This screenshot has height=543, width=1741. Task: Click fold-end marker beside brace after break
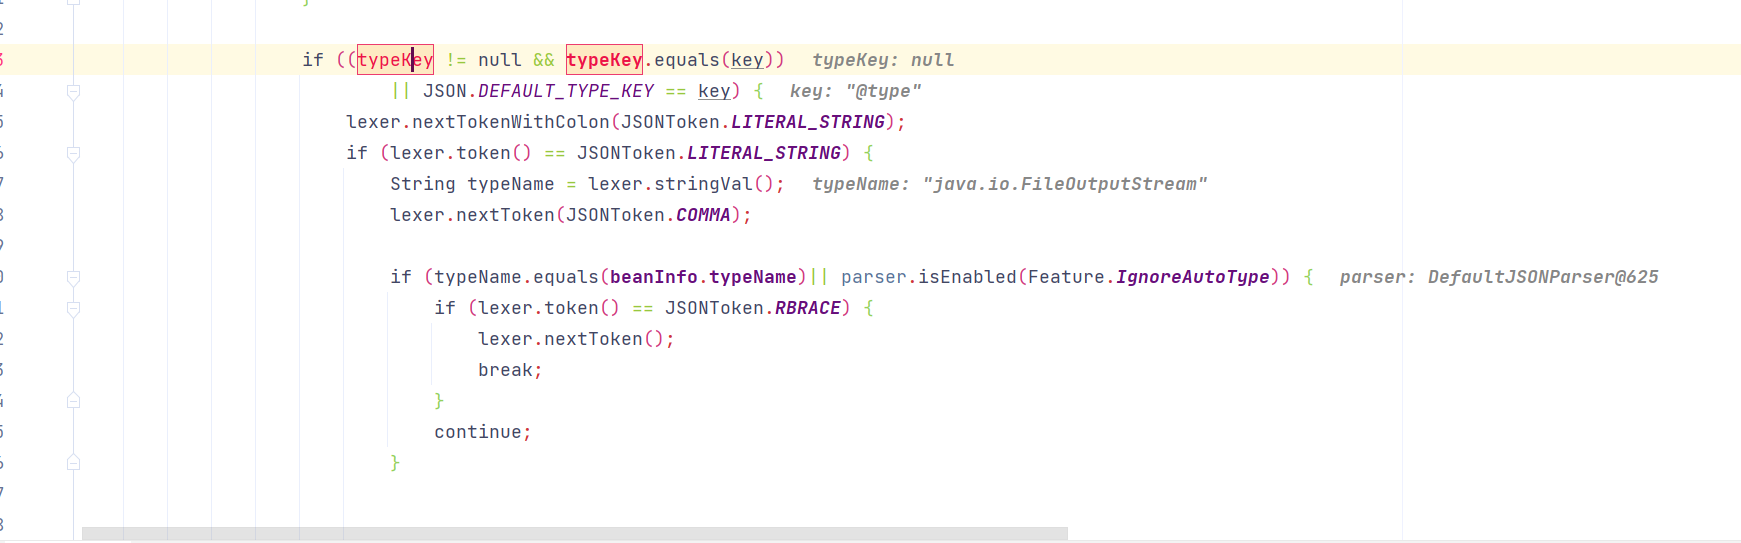[73, 401]
